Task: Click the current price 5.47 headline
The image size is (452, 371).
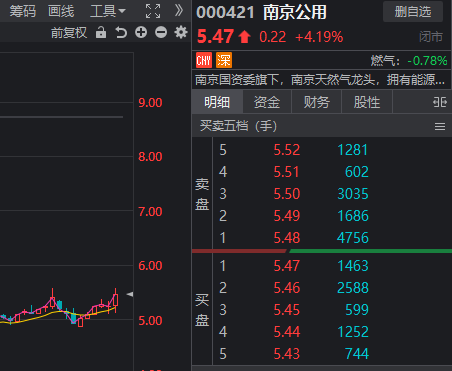Action: click(x=215, y=36)
